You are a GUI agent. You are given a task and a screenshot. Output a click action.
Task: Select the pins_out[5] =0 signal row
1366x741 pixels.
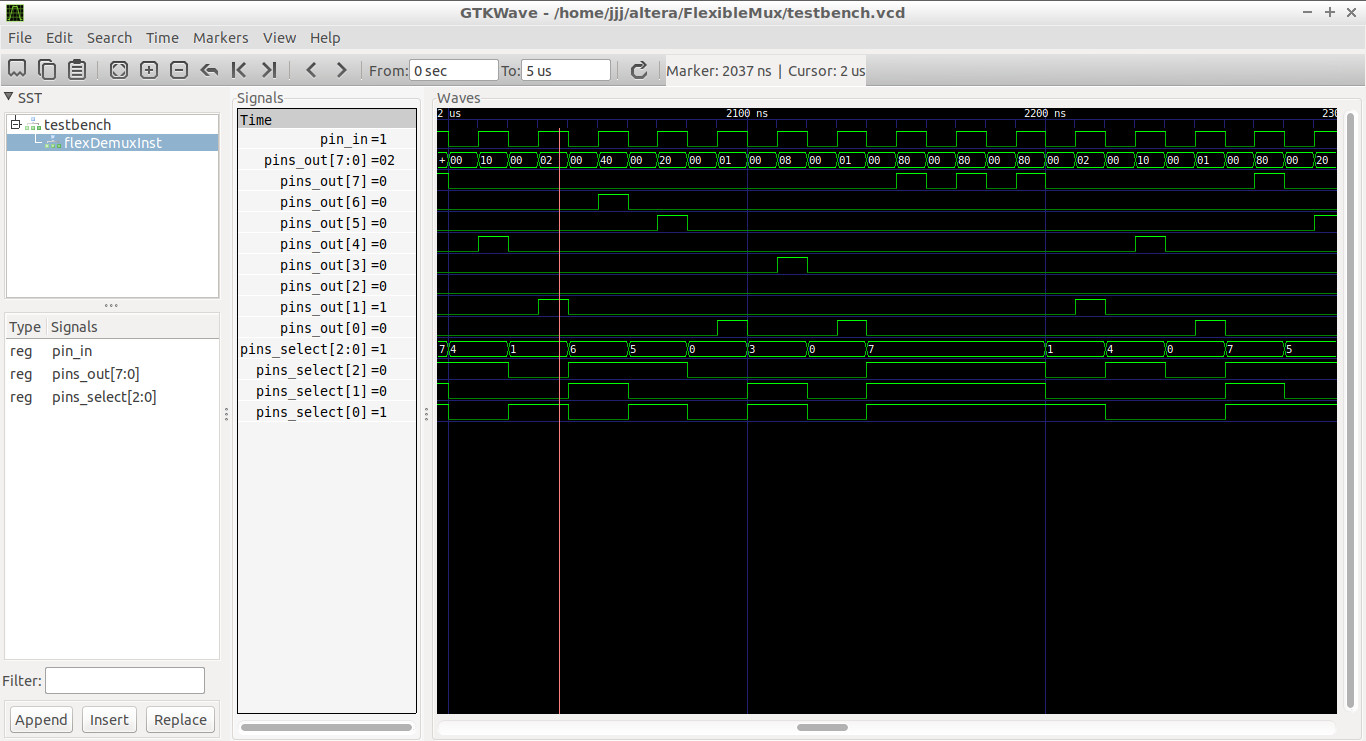327,223
